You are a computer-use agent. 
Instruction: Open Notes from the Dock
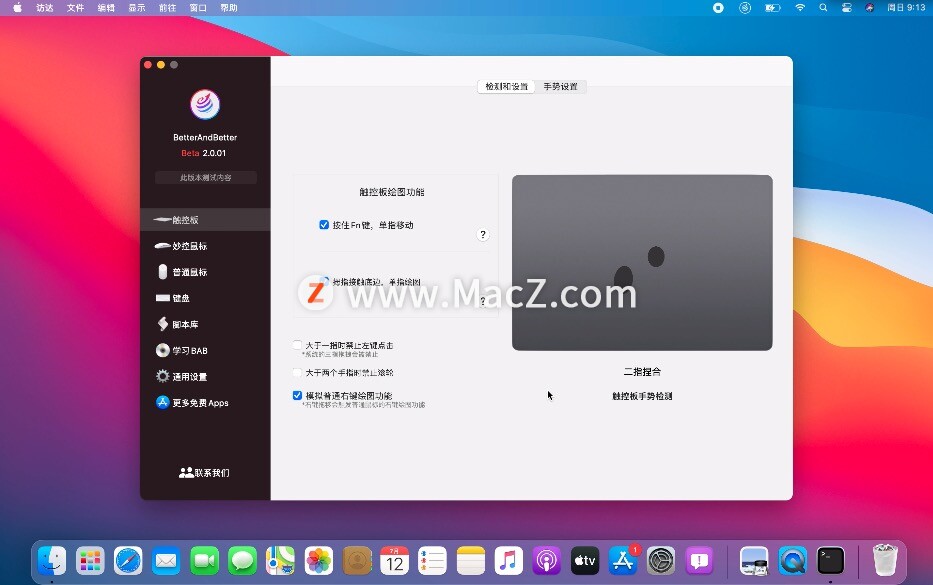coord(471,561)
